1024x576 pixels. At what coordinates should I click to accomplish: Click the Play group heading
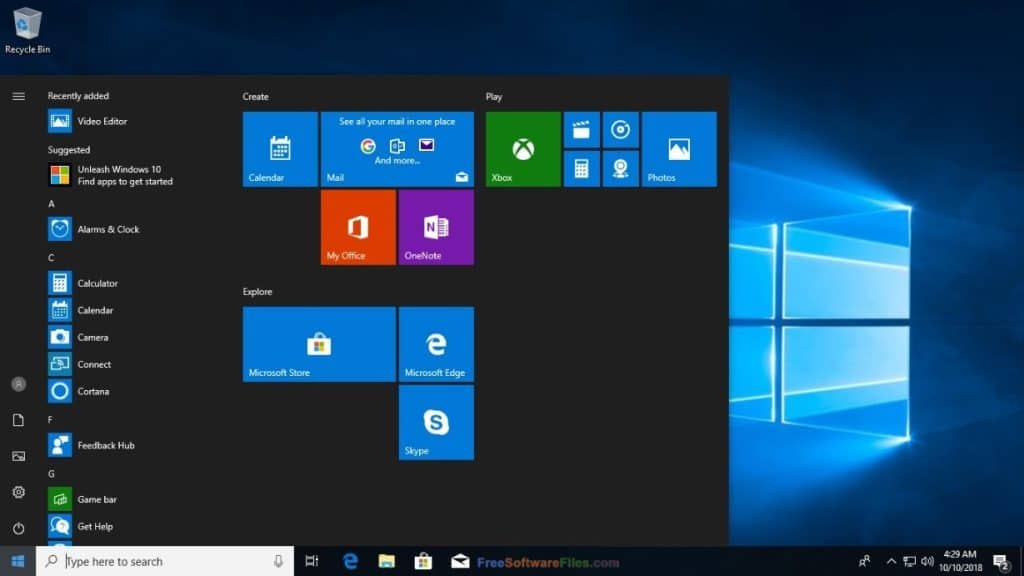[x=494, y=97]
